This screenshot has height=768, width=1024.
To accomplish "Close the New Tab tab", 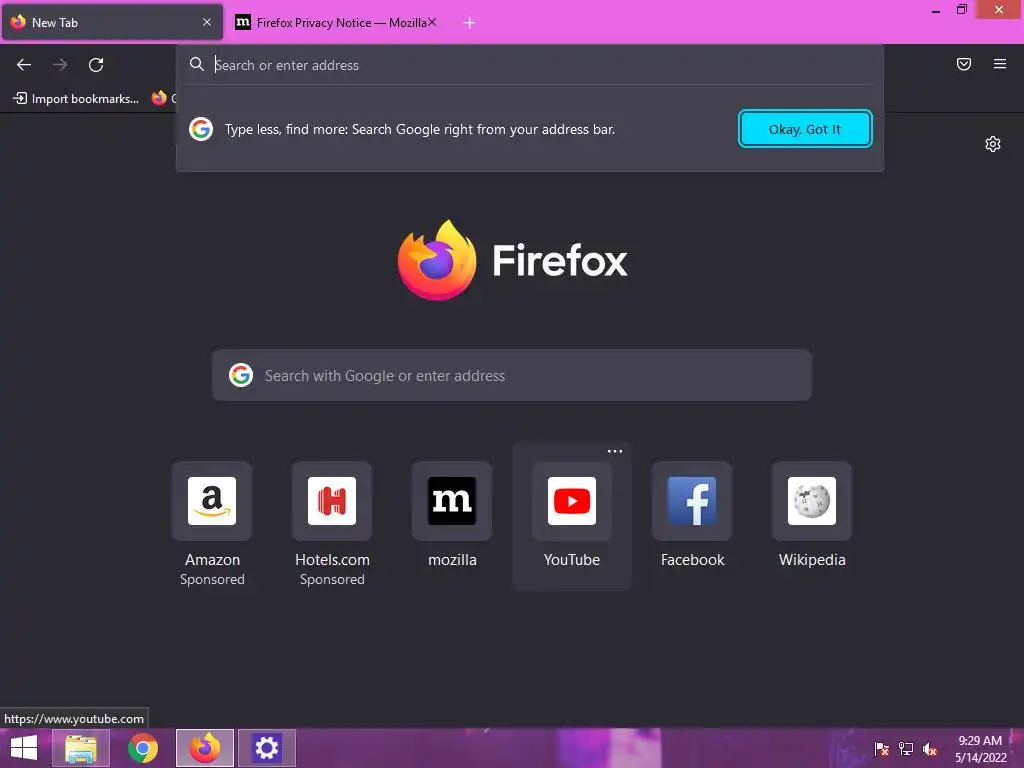I will coord(207,22).
